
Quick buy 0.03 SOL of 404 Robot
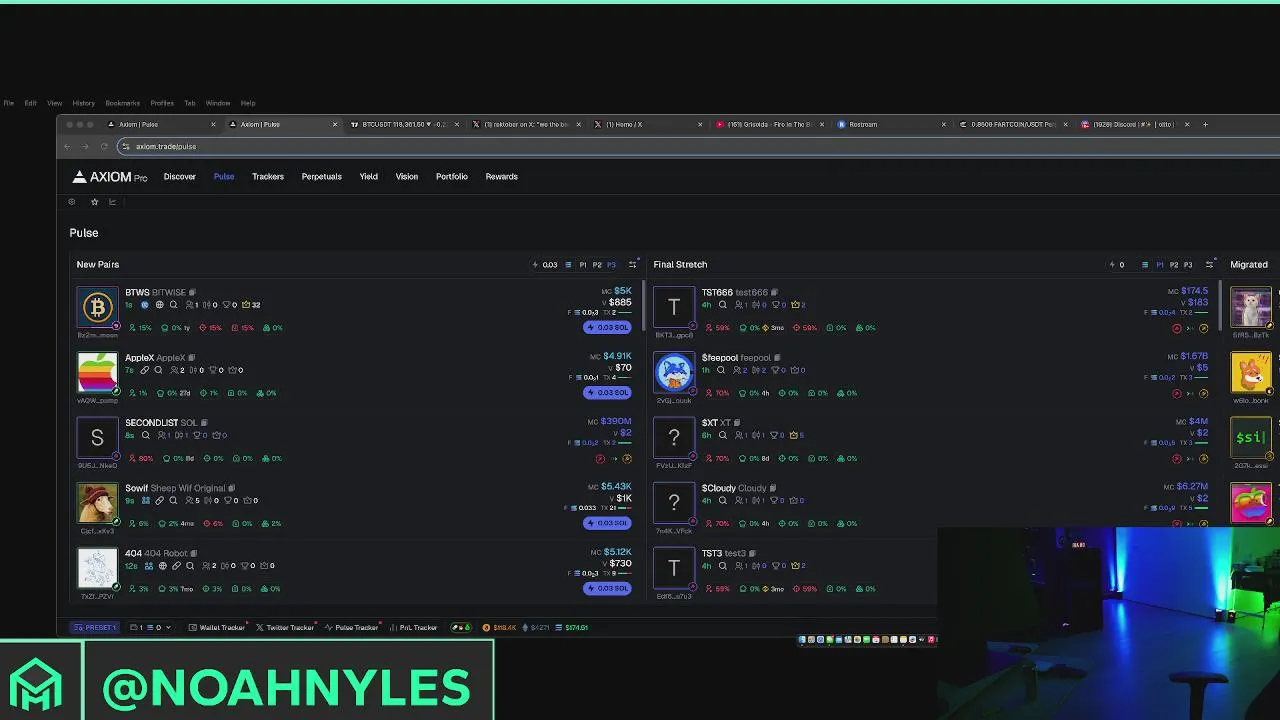608,588
